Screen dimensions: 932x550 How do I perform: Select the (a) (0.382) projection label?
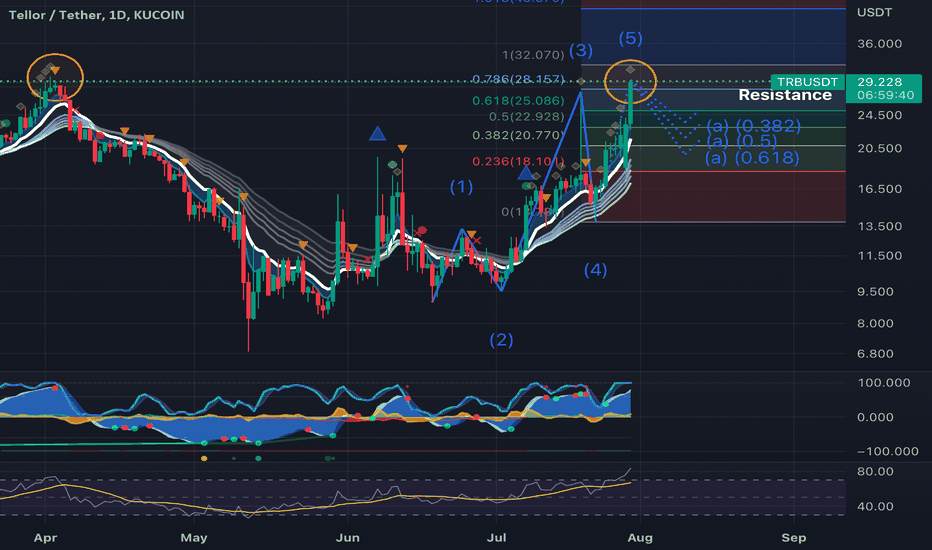pyautogui.click(x=754, y=126)
